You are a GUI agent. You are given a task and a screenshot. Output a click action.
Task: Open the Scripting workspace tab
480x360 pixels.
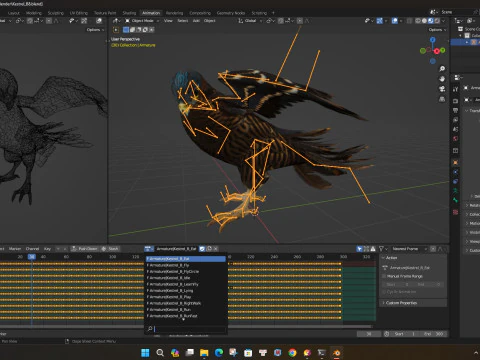click(x=259, y=13)
